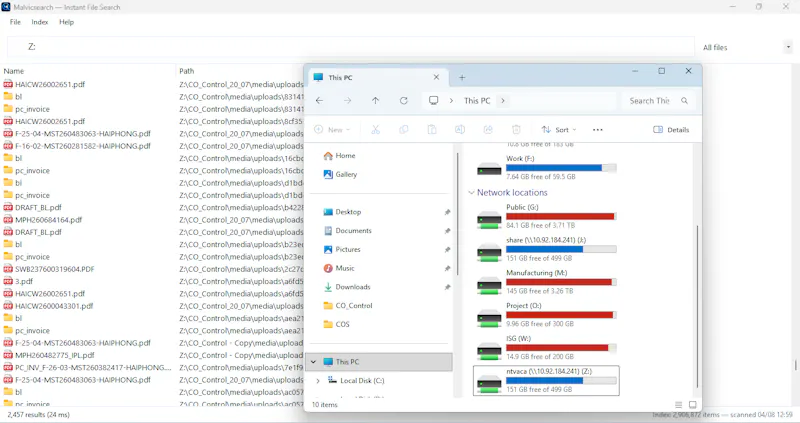
Task: Open Music in Explorer sidebar
Action: click(x=339, y=268)
